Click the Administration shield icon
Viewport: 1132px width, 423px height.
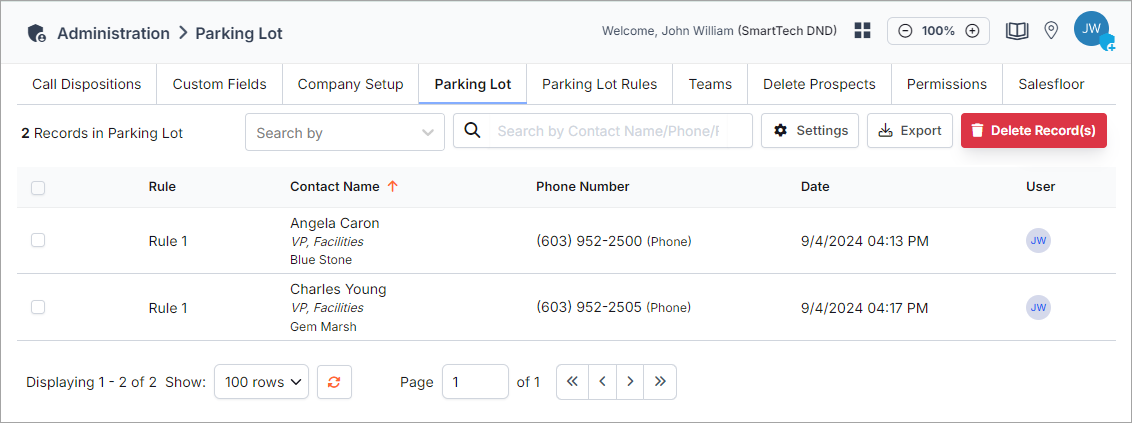pyautogui.click(x=37, y=33)
